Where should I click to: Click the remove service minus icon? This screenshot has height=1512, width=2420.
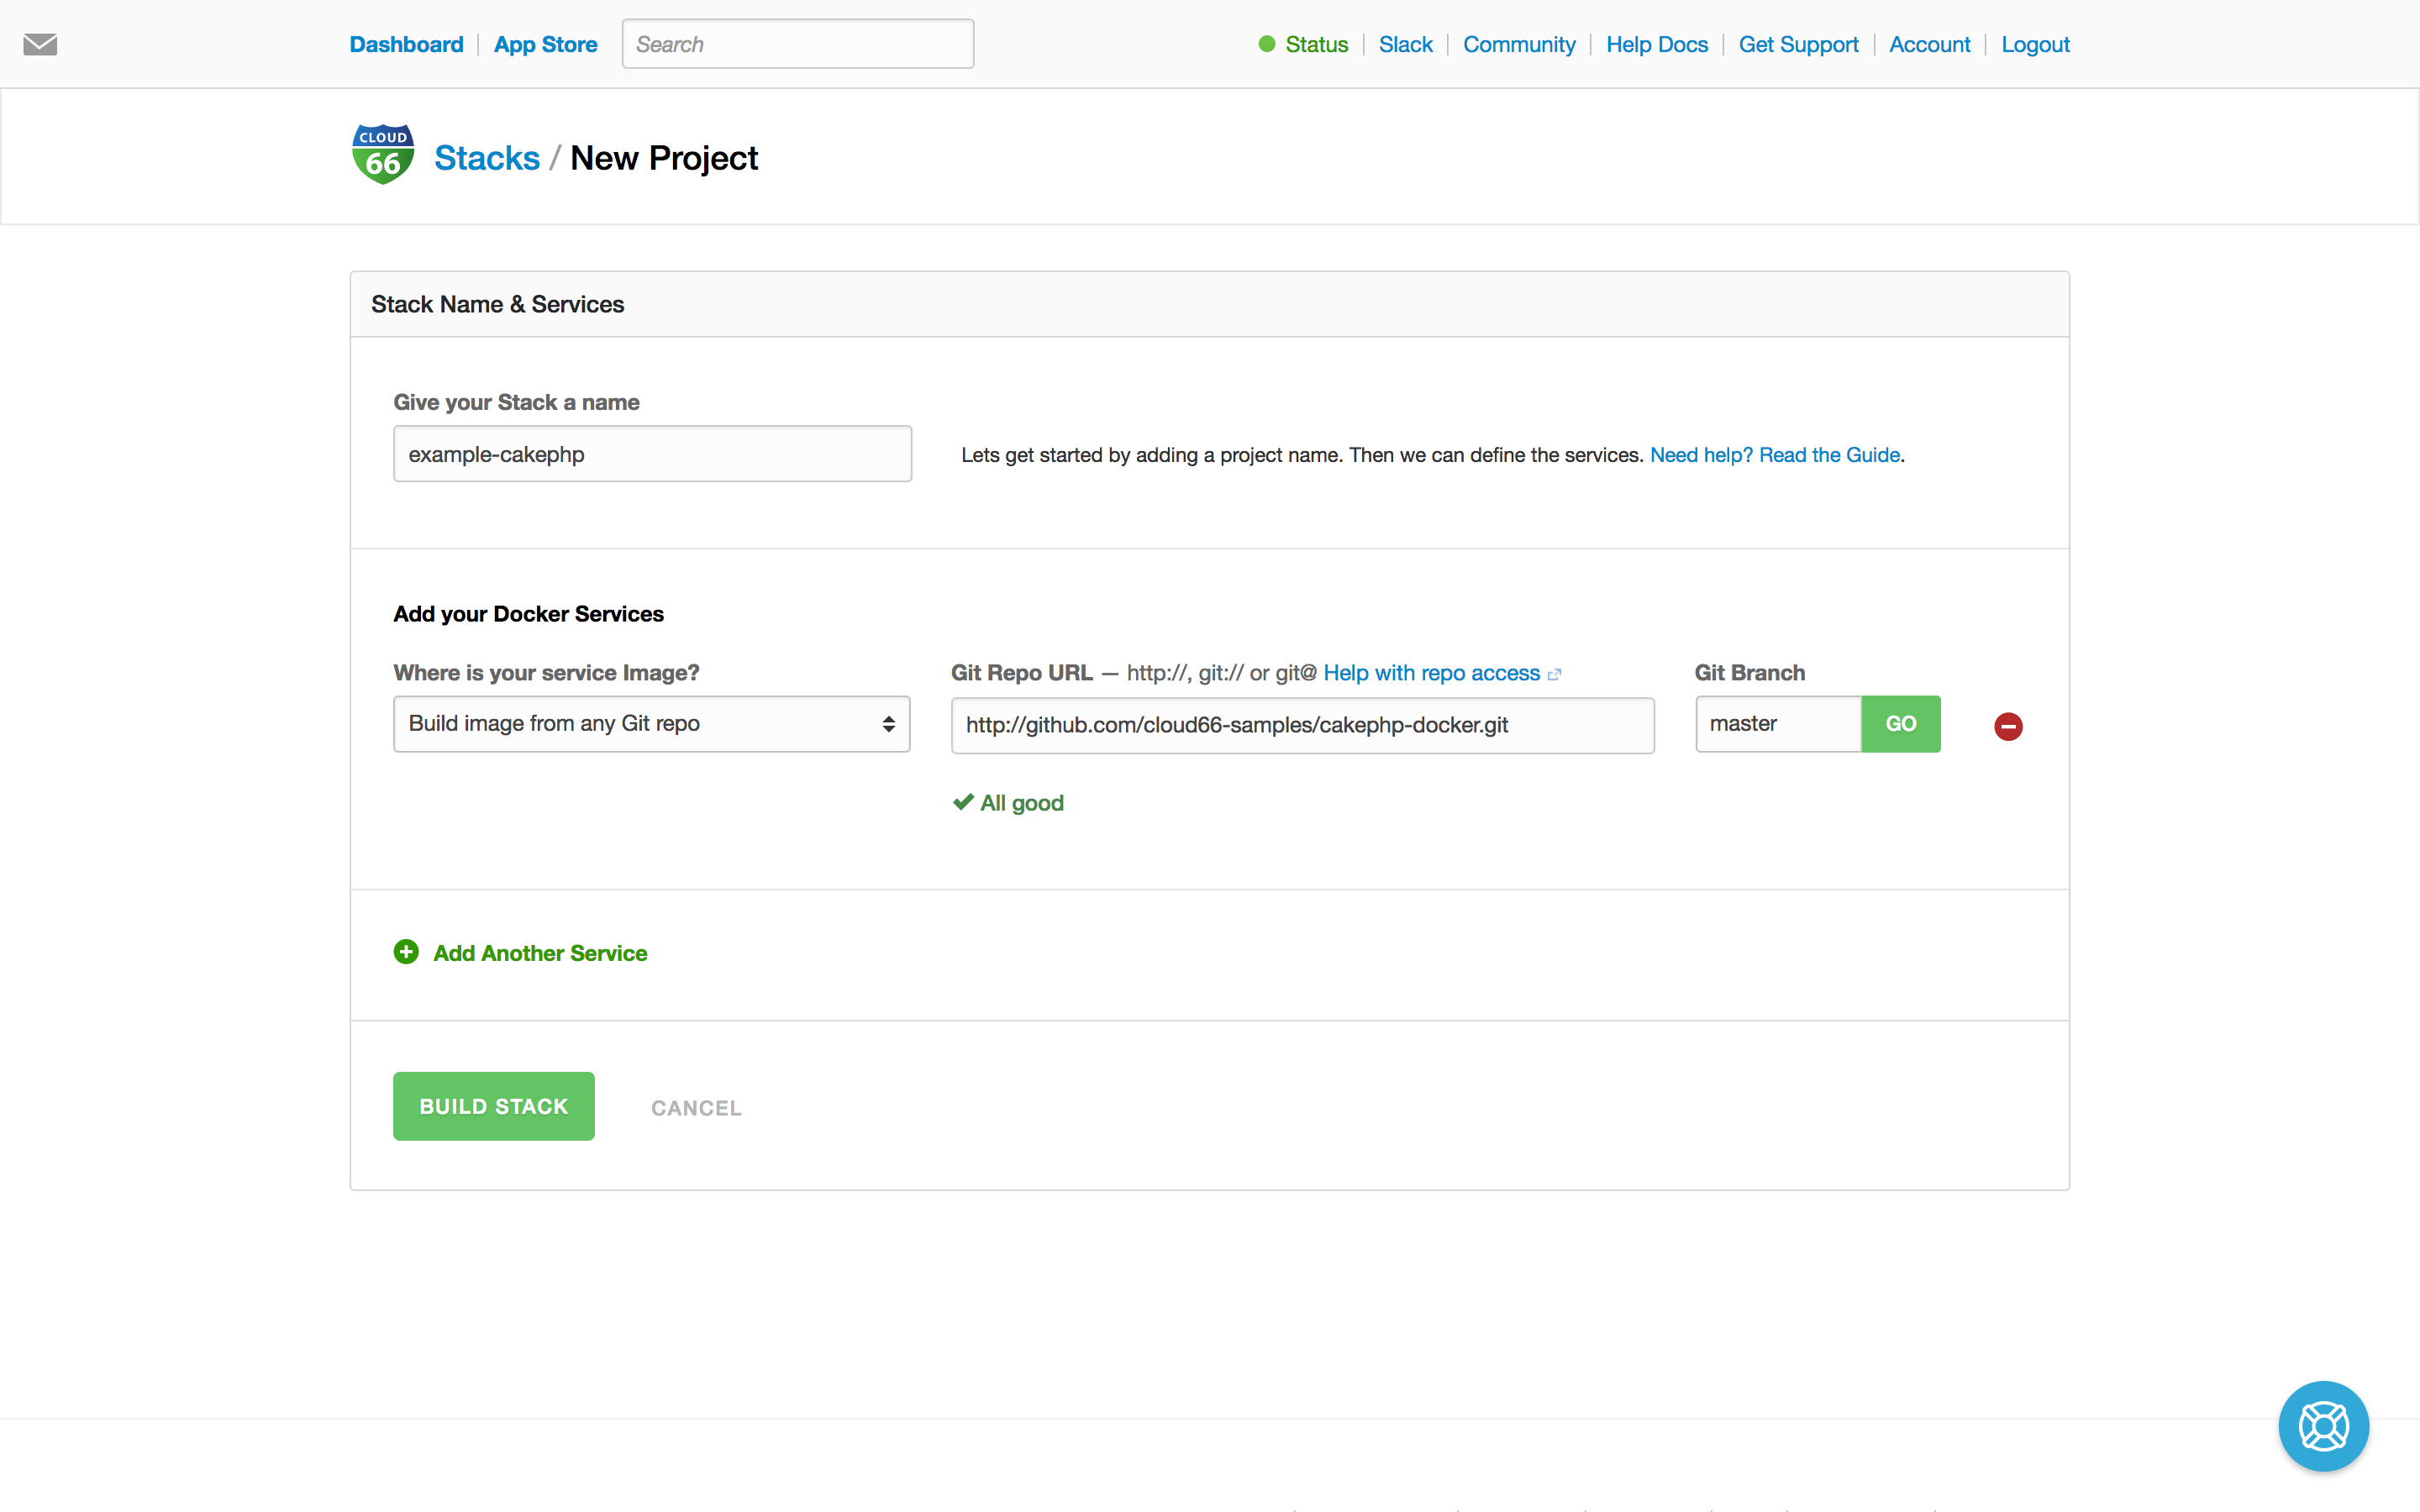(2007, 727)
